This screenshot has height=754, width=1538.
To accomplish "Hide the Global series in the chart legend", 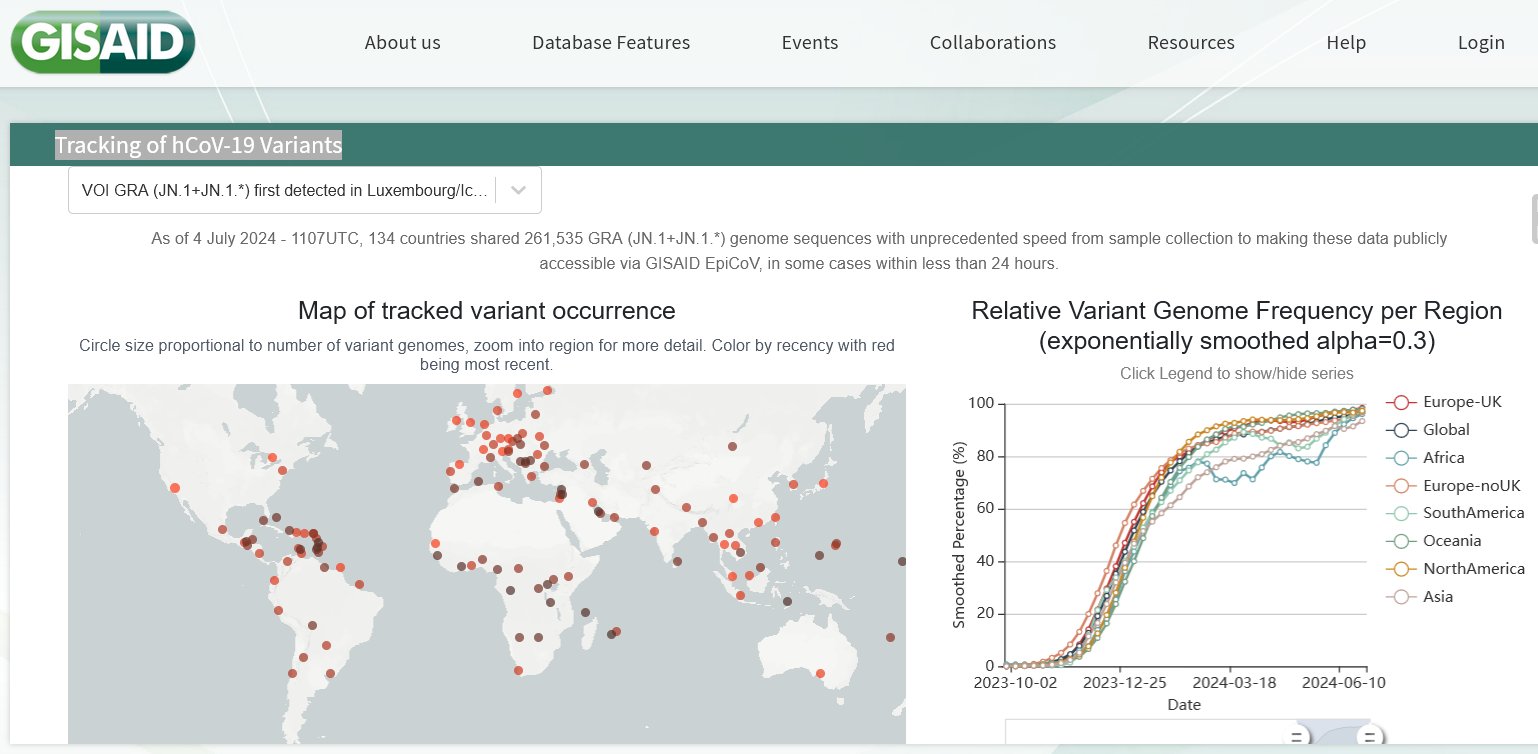I will 1446,430.
